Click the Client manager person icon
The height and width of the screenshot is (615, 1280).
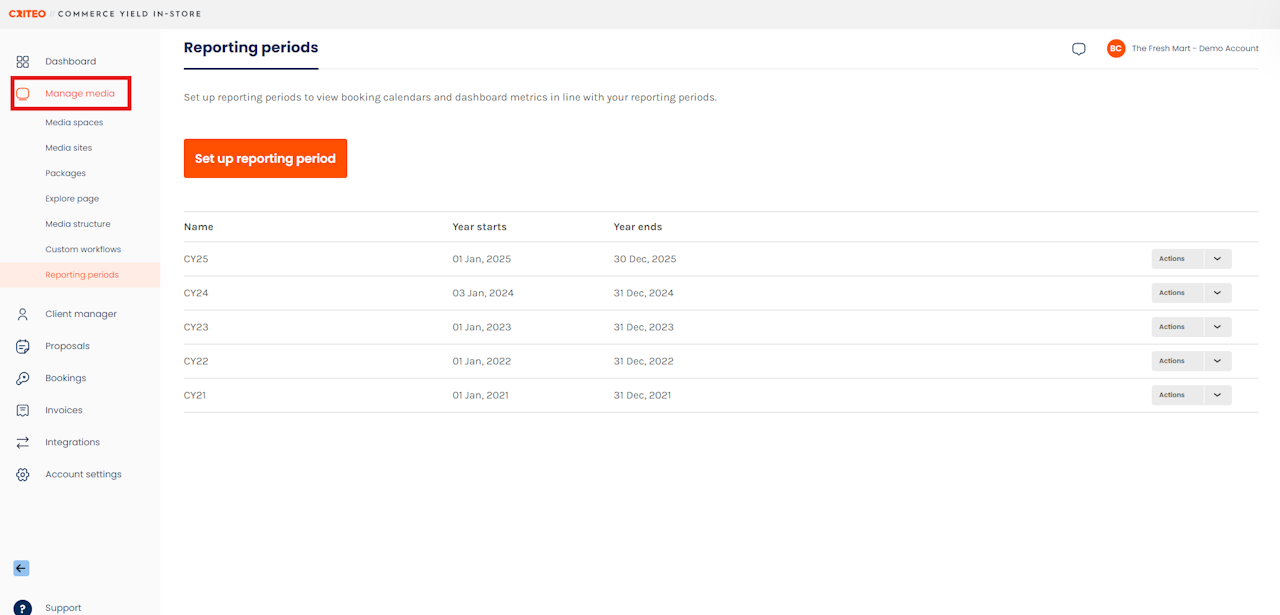[23, 314]
